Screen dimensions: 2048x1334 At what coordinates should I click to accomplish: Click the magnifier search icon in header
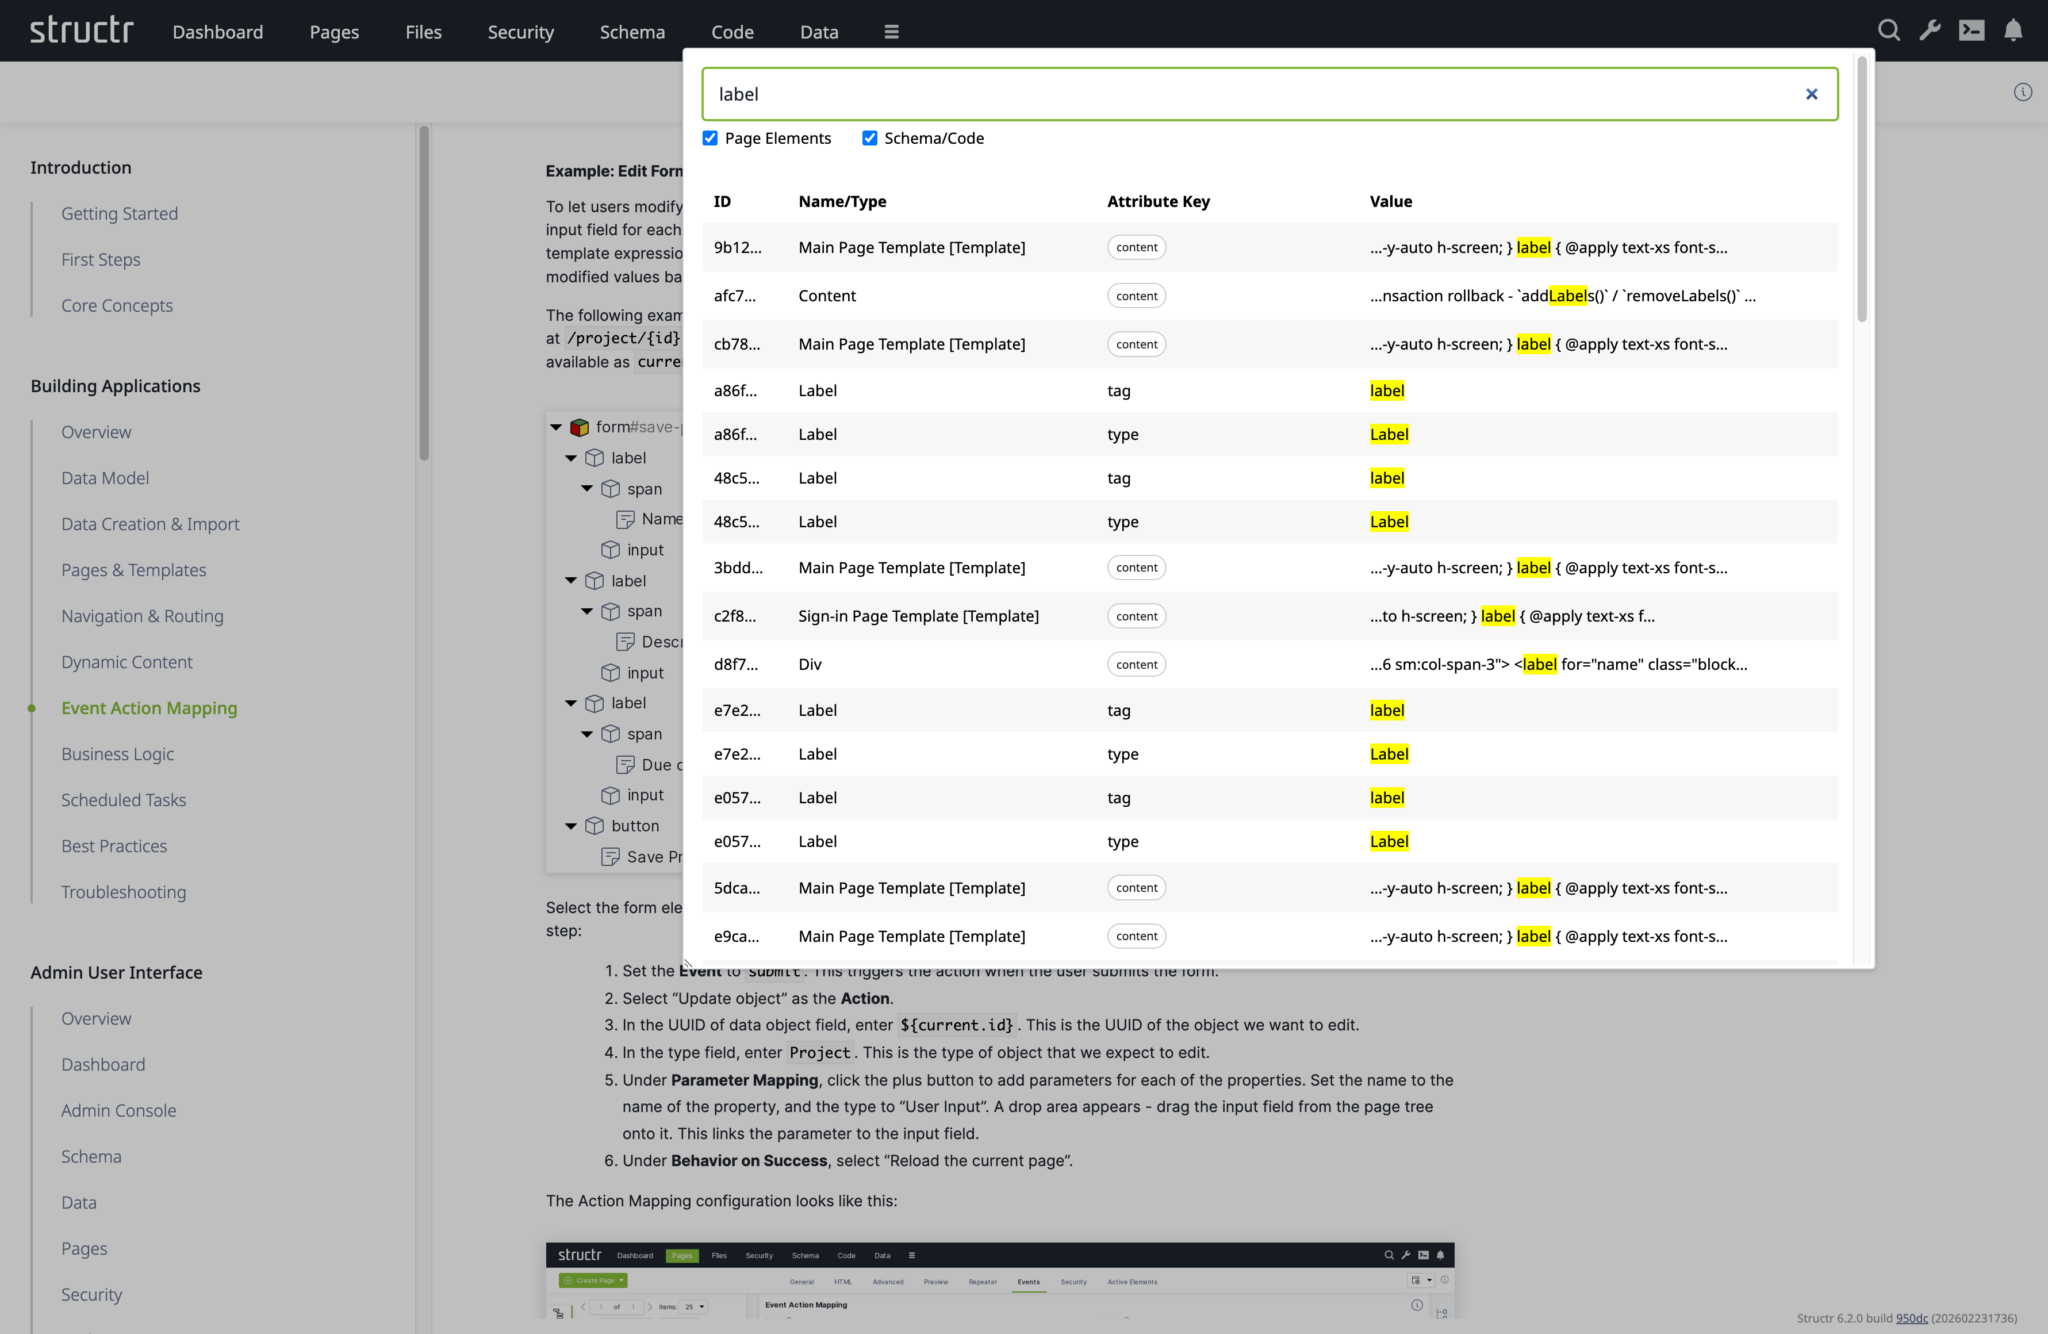pyautogui.click(x=1888, y=30)
